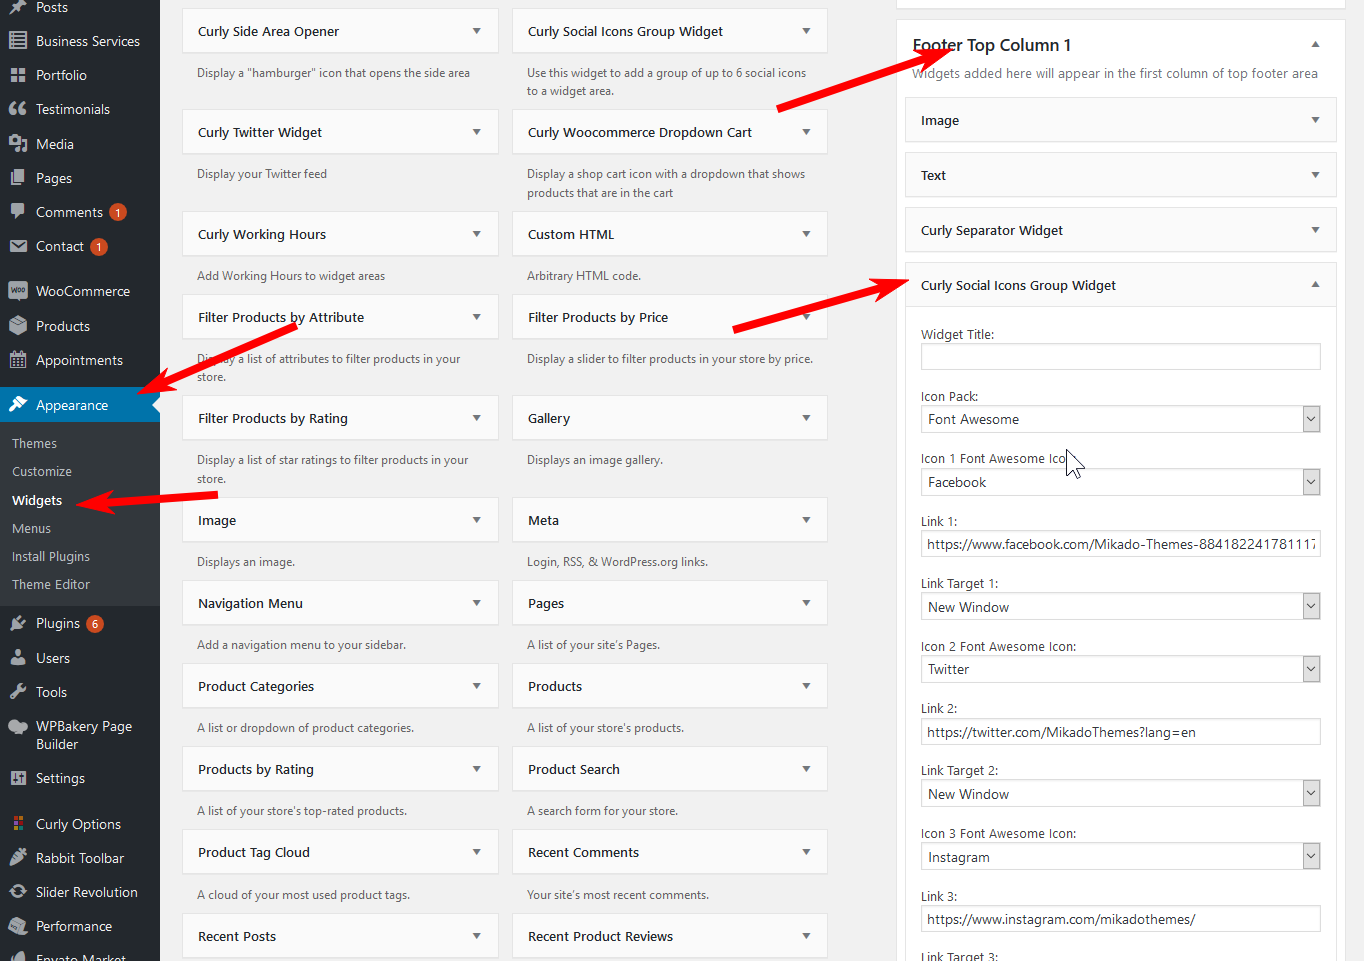Click the WooCommerce logo icon
Screen dimensions: 1364x961
pyautogui.click(x=18, y=291)
